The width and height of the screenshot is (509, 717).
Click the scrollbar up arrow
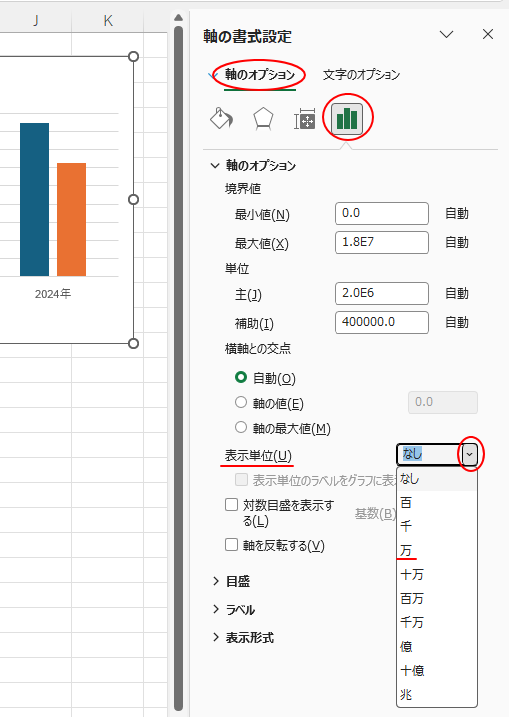pyautogui.click(x=178, y=17)
